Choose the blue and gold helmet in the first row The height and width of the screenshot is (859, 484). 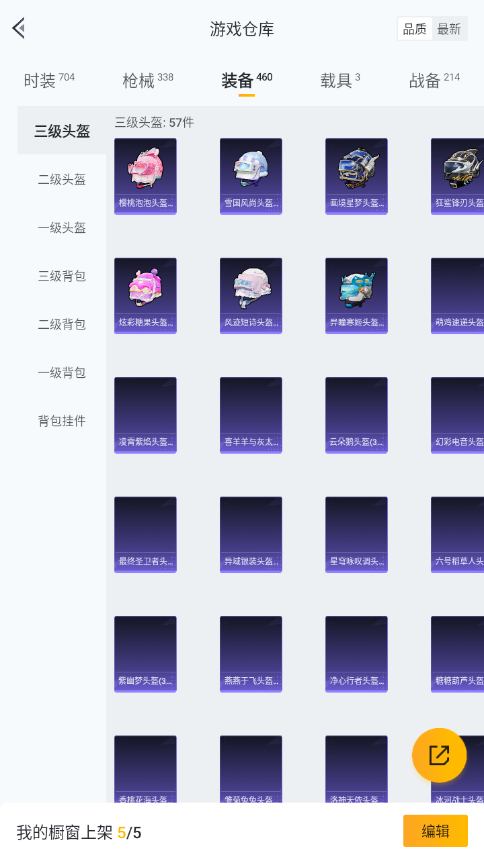click(356, 176)
